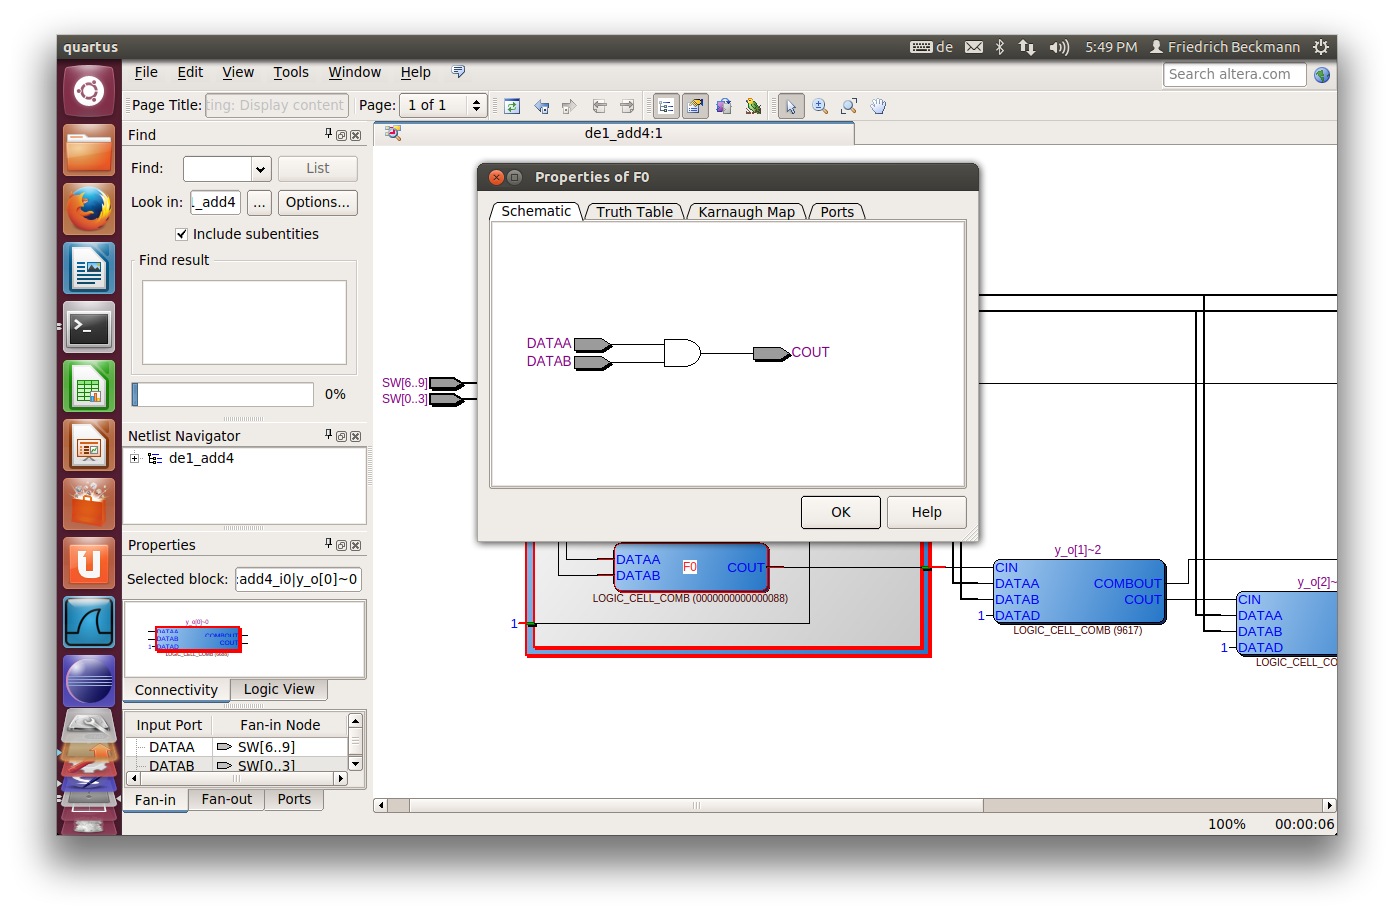The height and width of the screenshot is (914, 1394).
Task: Click the Options... button in Find panel
Action: pyautogui.click(x=317, y=202)
